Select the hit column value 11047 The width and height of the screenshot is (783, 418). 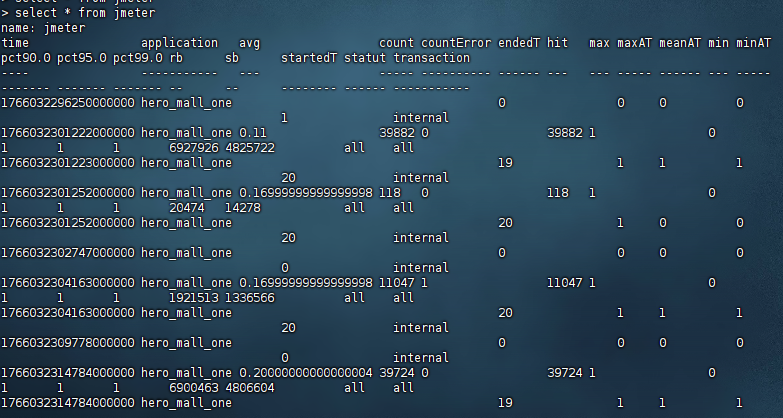coord(564,283)
